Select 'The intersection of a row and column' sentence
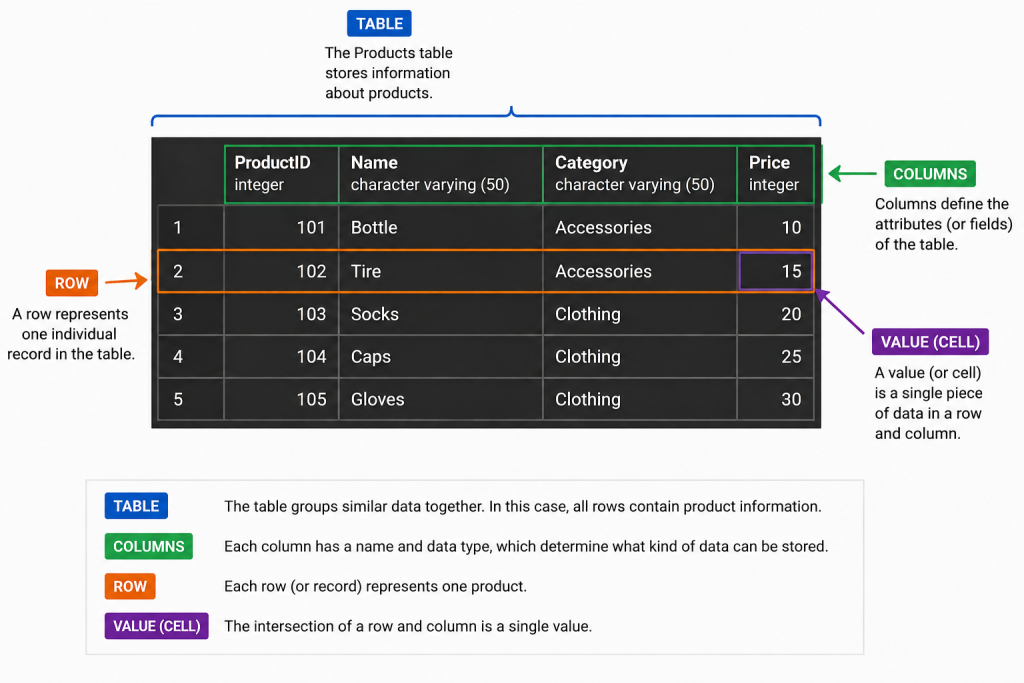The width and height of the screenshot is (1024, 683). coord(408,626)
